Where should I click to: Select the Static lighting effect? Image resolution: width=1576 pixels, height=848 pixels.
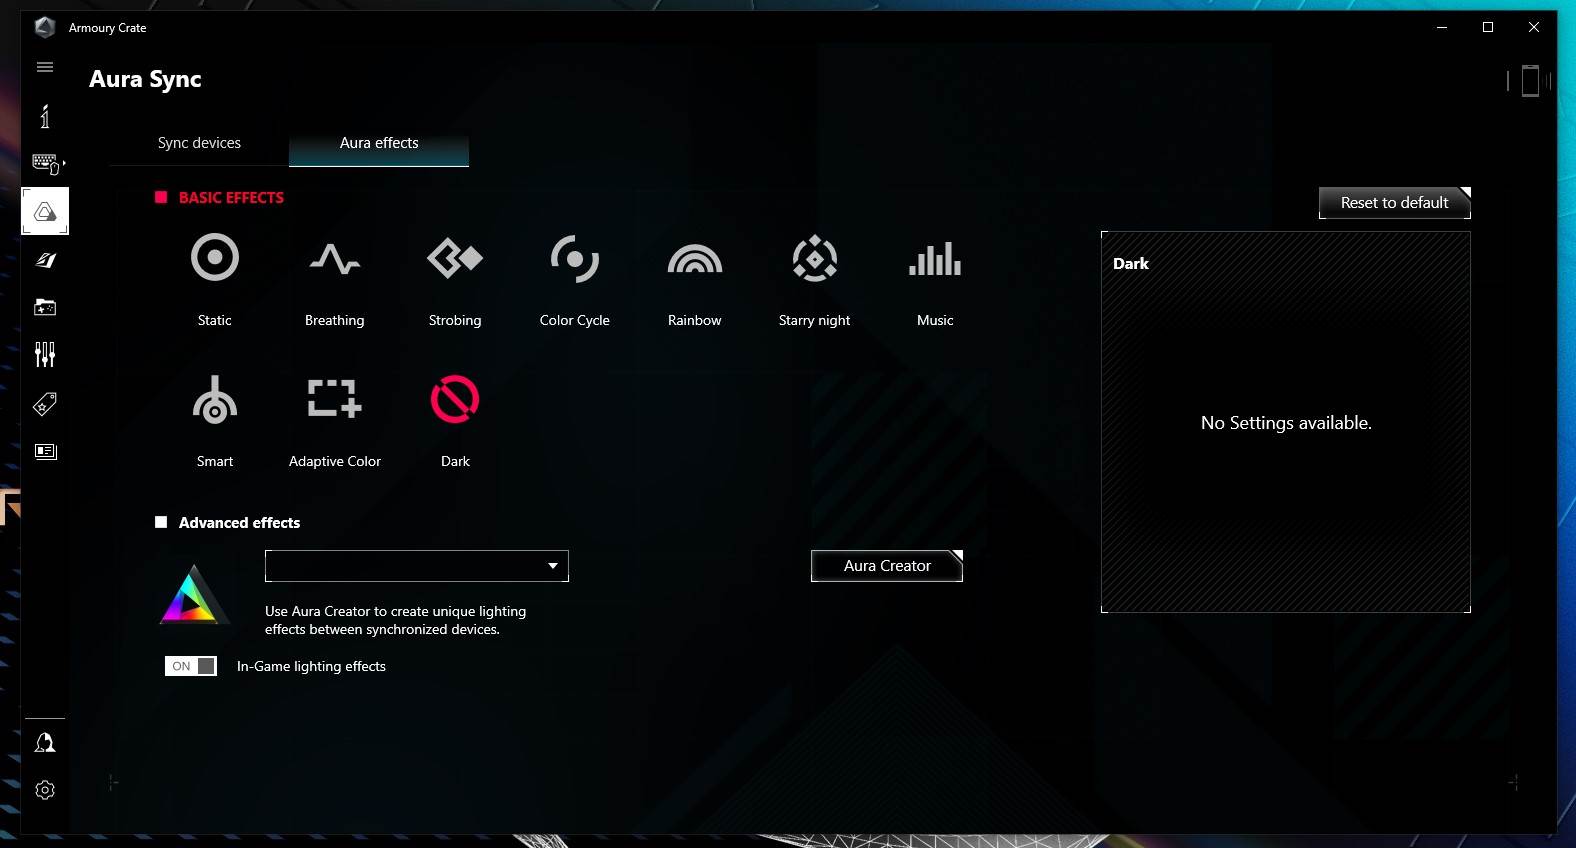[214, 259]
